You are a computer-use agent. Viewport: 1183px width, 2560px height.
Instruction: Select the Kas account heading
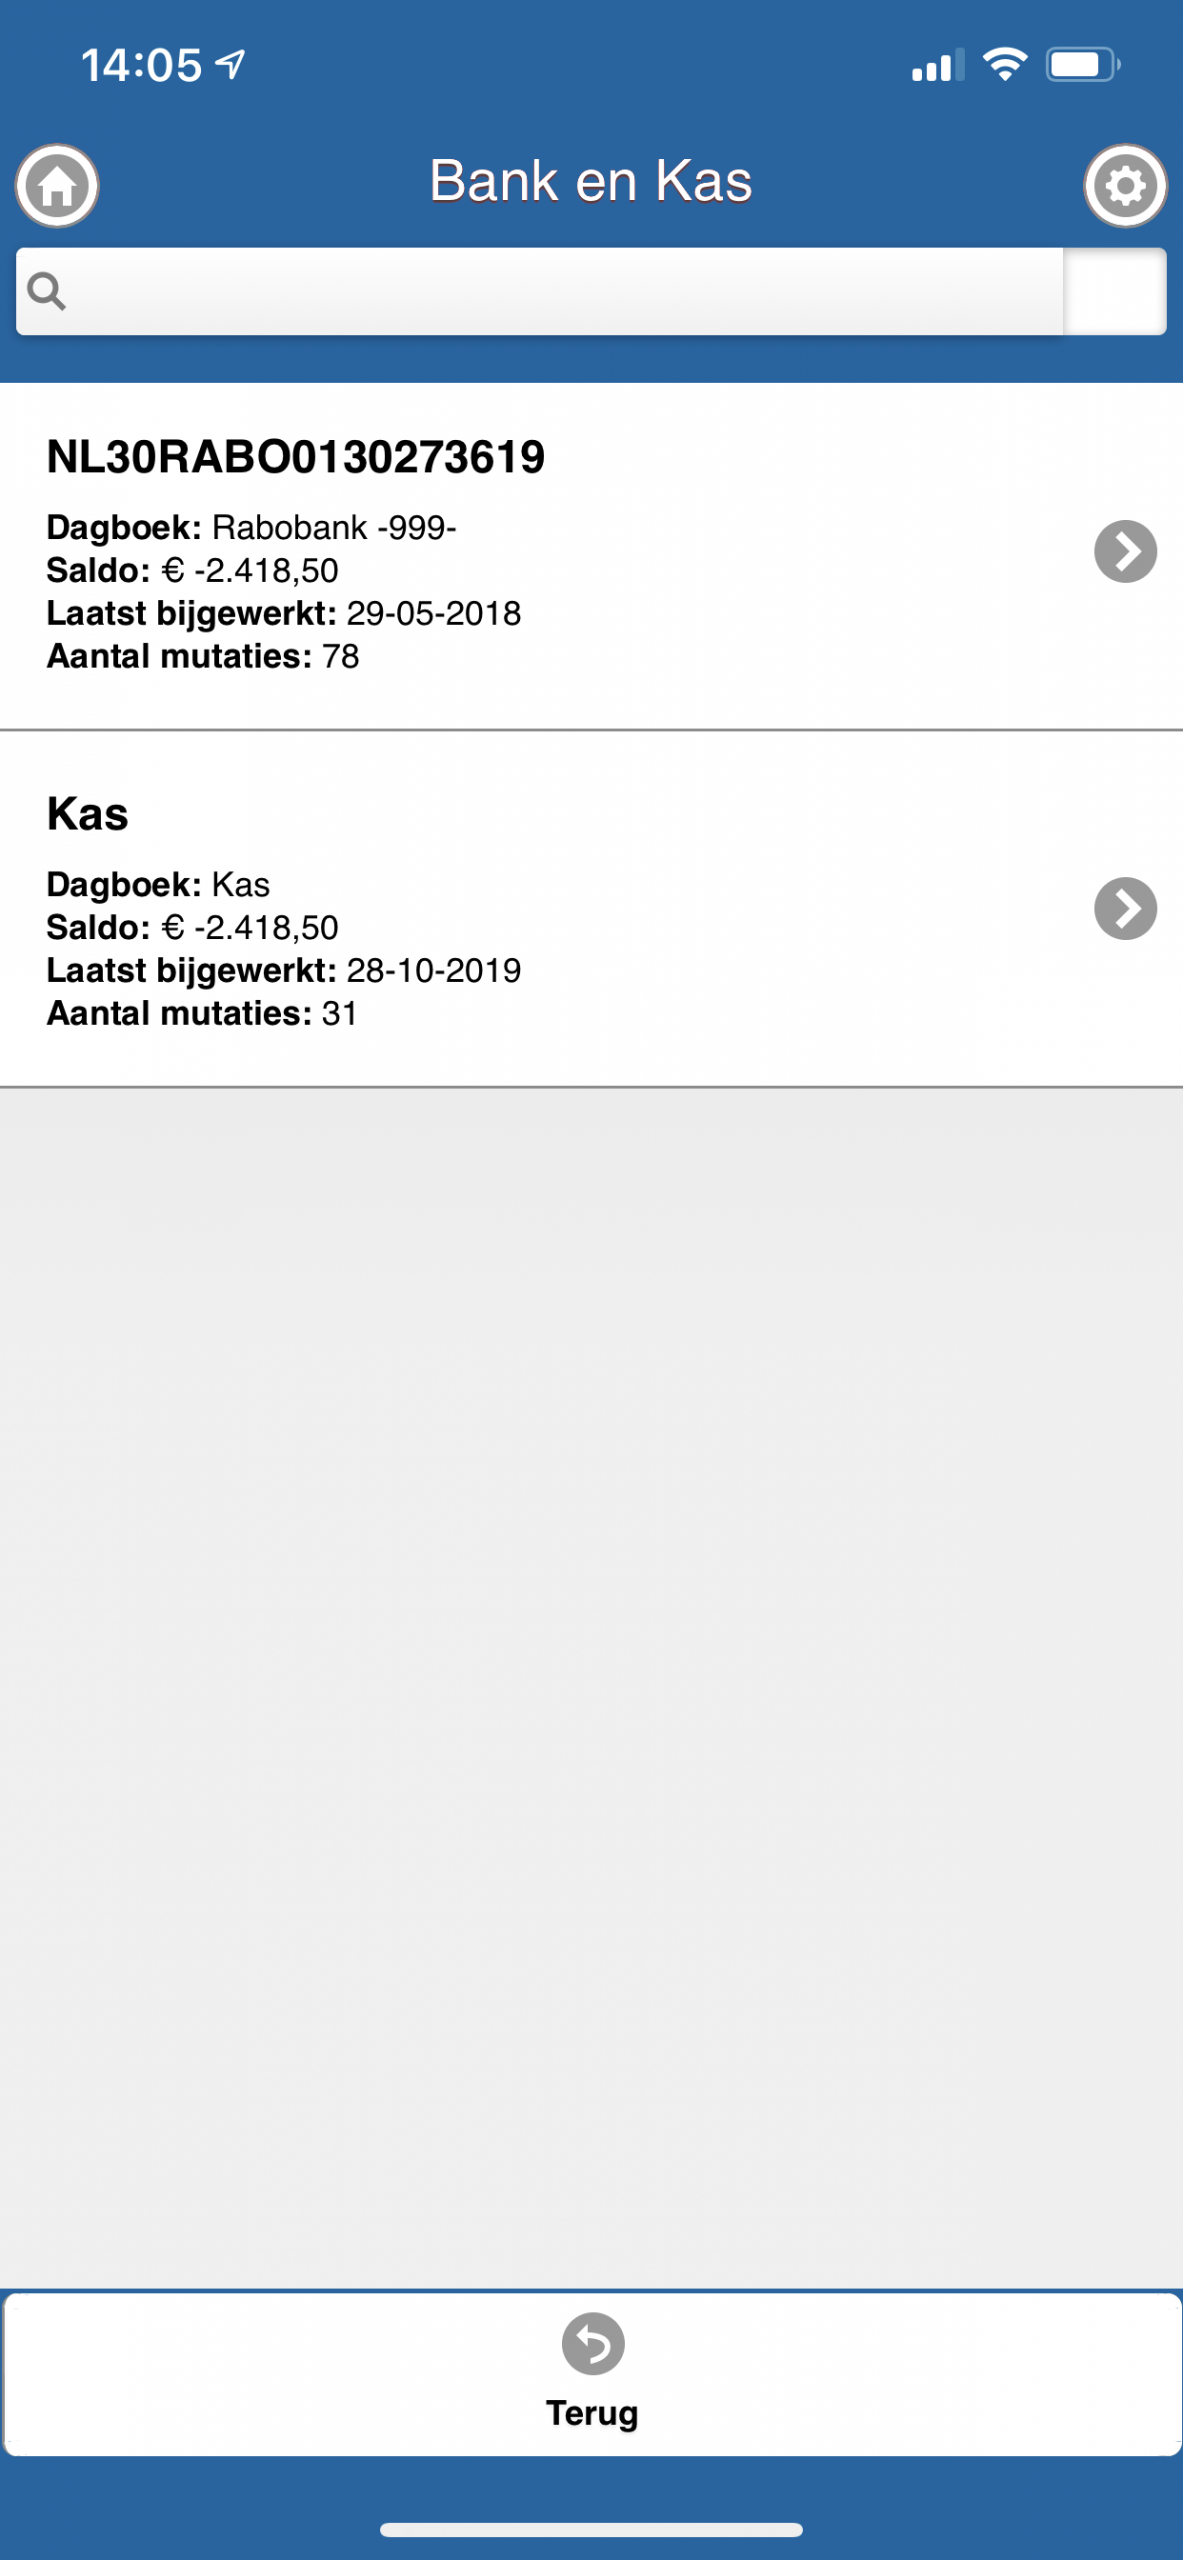click(88, 814)
